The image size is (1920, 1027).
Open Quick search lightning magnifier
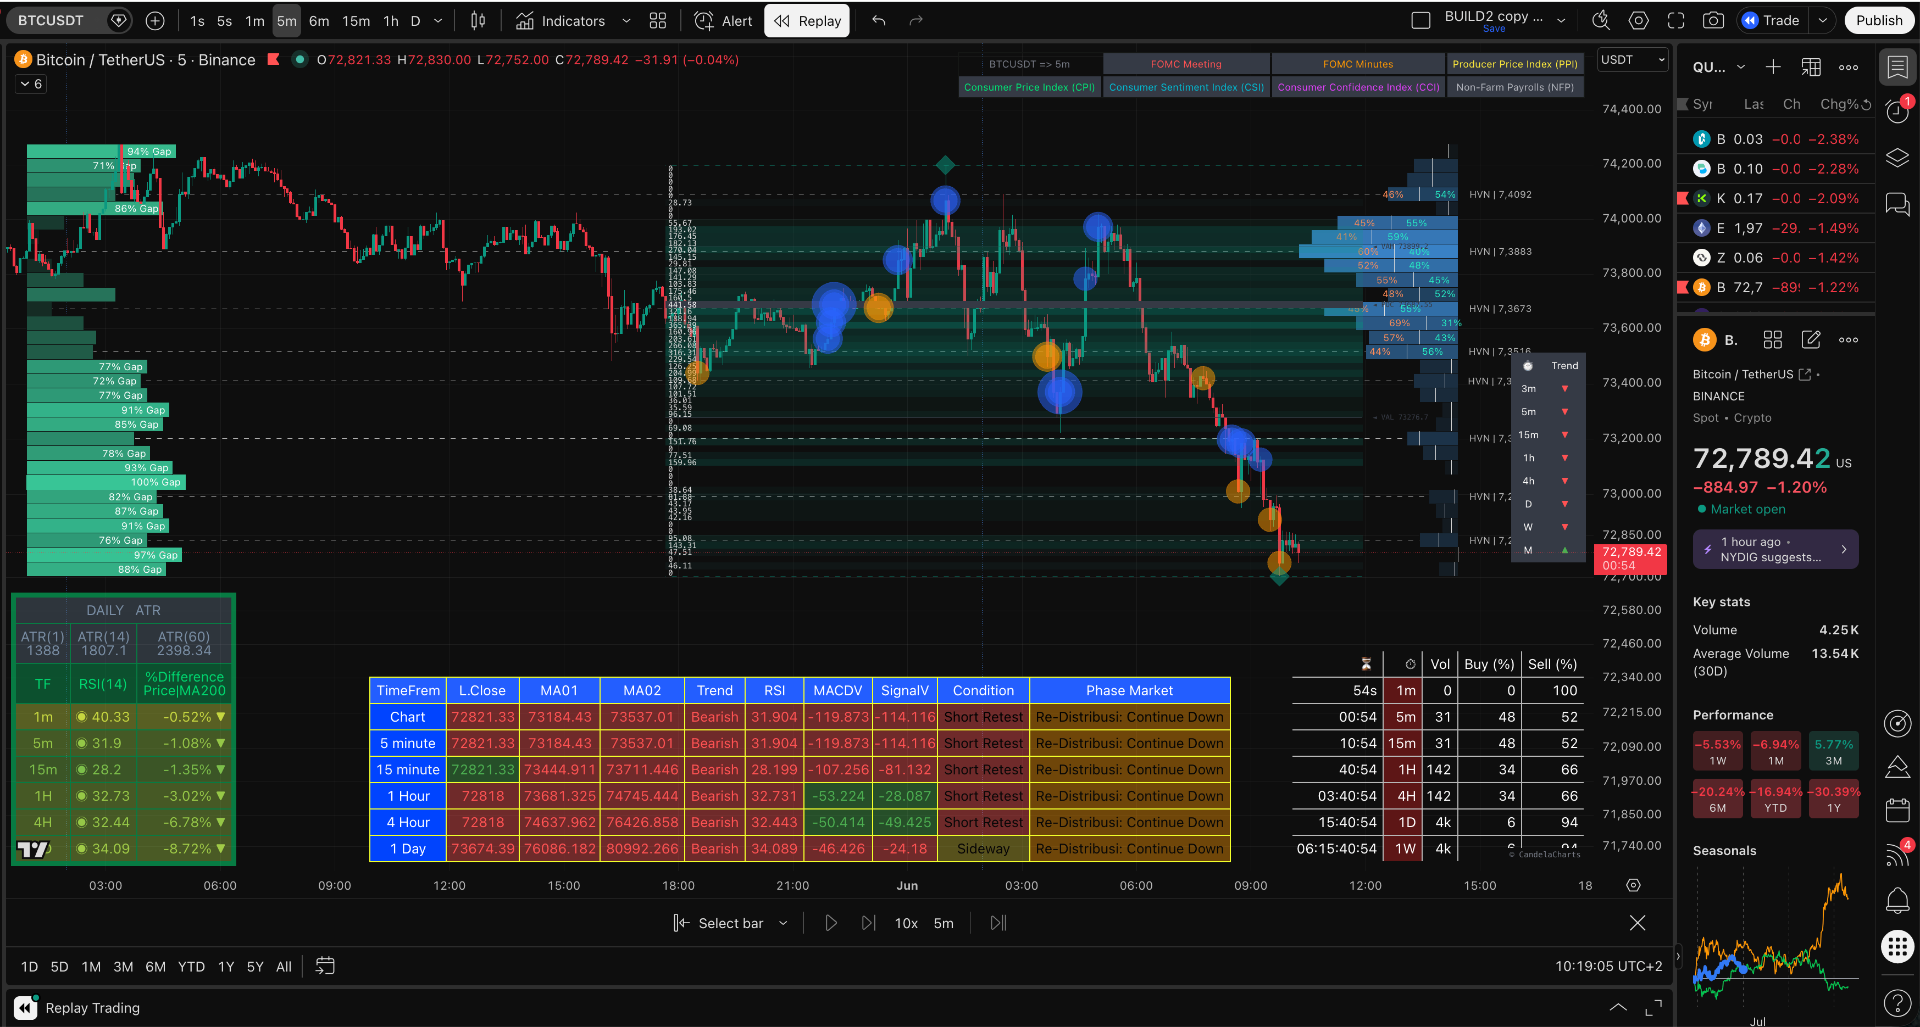(1601, 20)
